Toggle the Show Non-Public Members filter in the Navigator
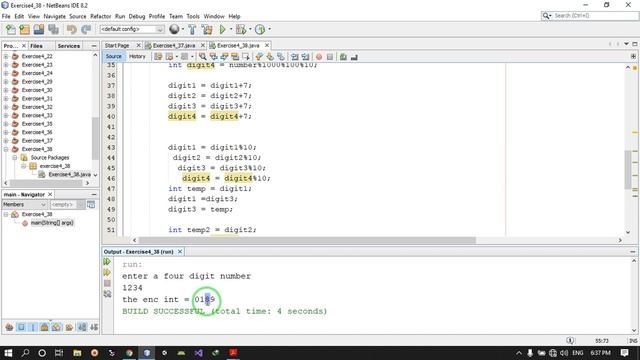The height and width of the screenshot is (360, 640). (x=45, y=327)
